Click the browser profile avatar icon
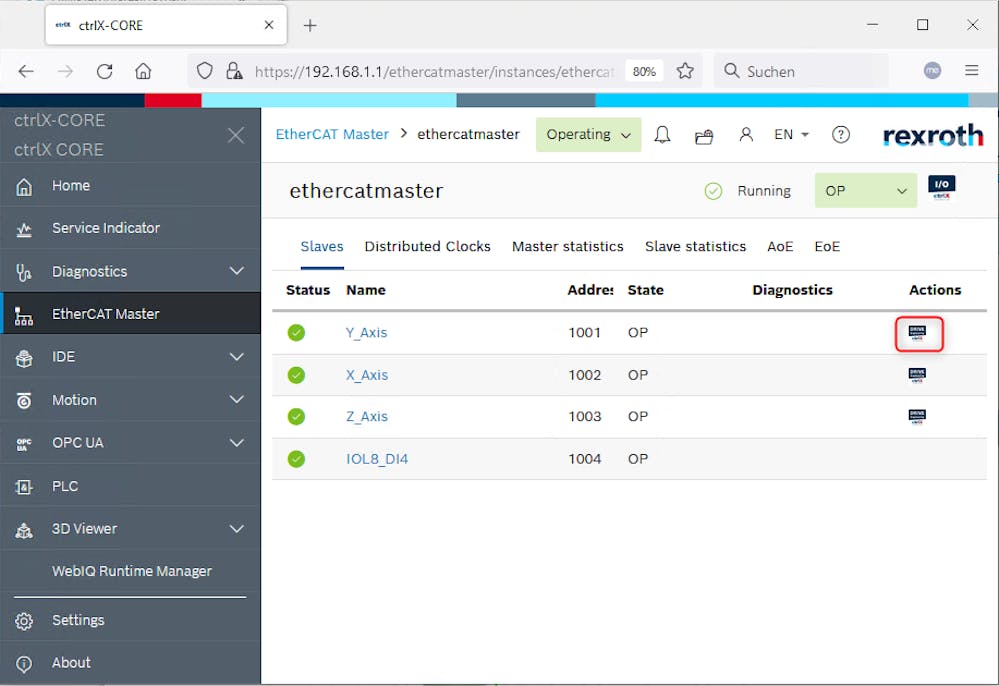999x686 pixels. (x=933, y=71)
